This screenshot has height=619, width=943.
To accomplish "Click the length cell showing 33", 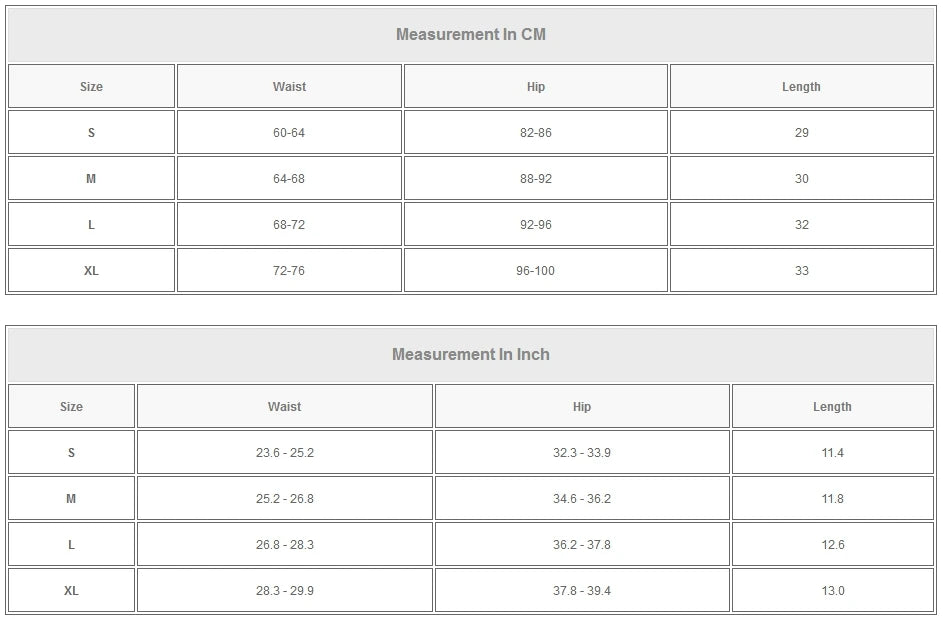I will (801, 271).
